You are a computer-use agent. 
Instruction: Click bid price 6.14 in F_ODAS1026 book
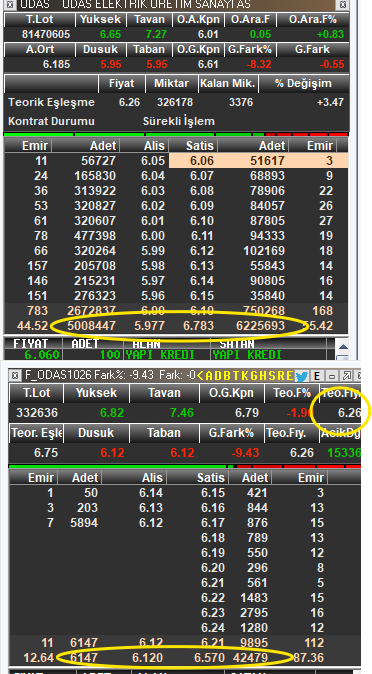151,493
